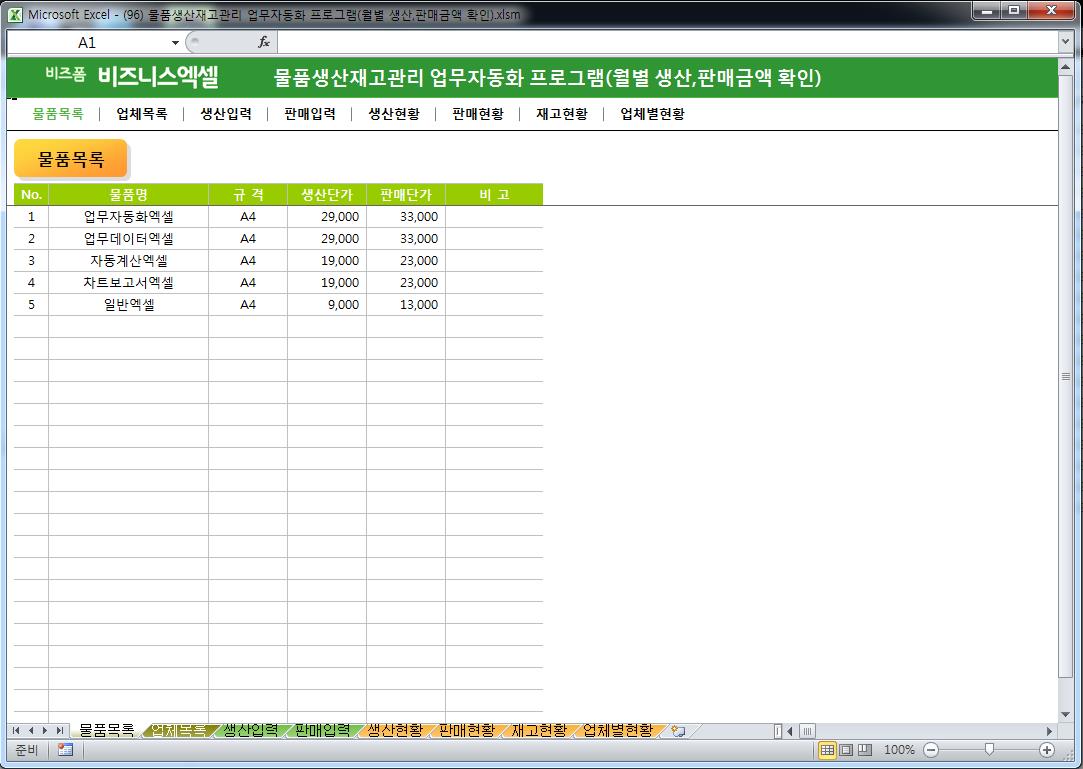Open 업체목록 navigation link
Viewport: 1083px width, 769px height.
pyautogui.click(x=142, y=114)
